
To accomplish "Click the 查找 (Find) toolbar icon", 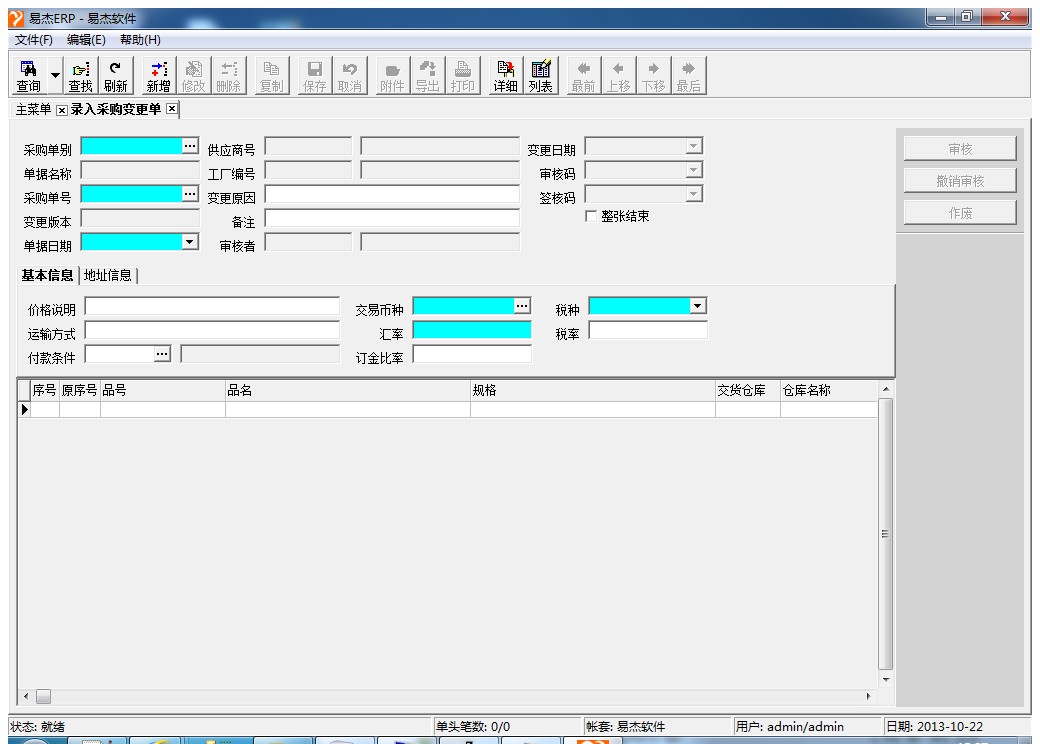I will click(80, 76).
